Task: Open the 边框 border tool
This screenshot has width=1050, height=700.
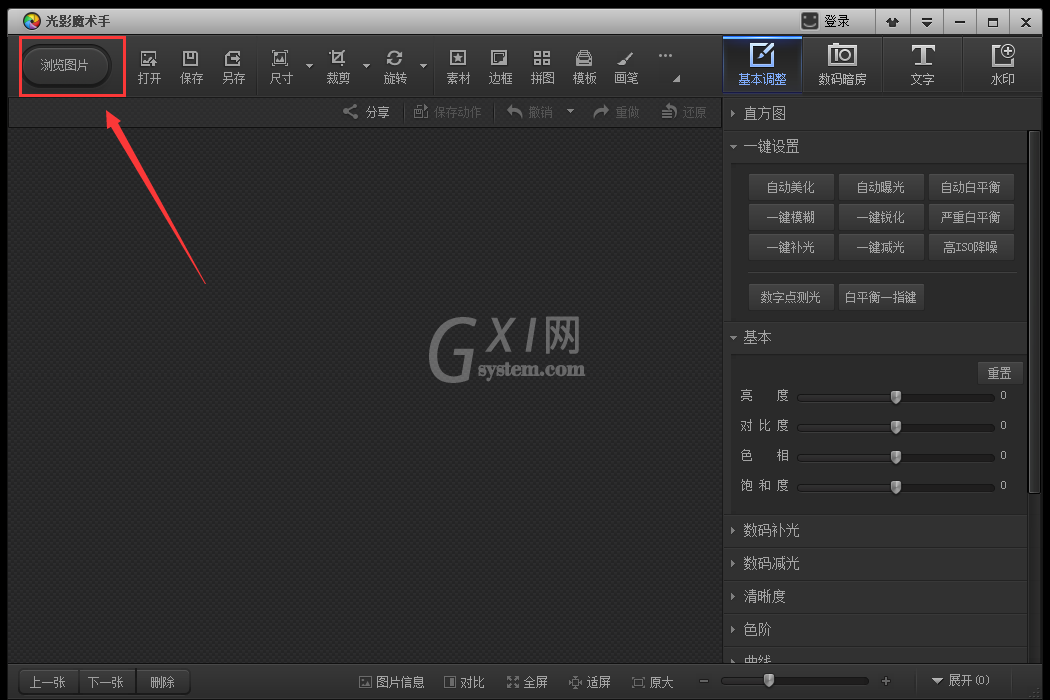Action: 500,67
